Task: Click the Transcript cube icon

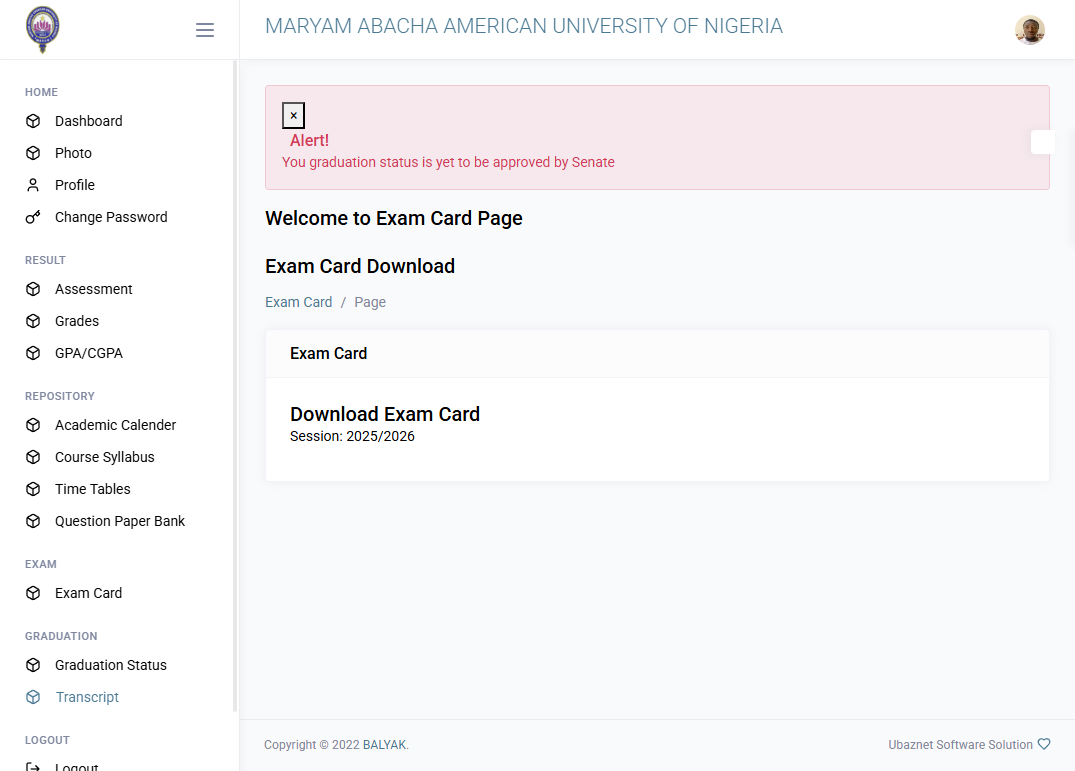Action: pyautogui.click(x=33, y=697)
